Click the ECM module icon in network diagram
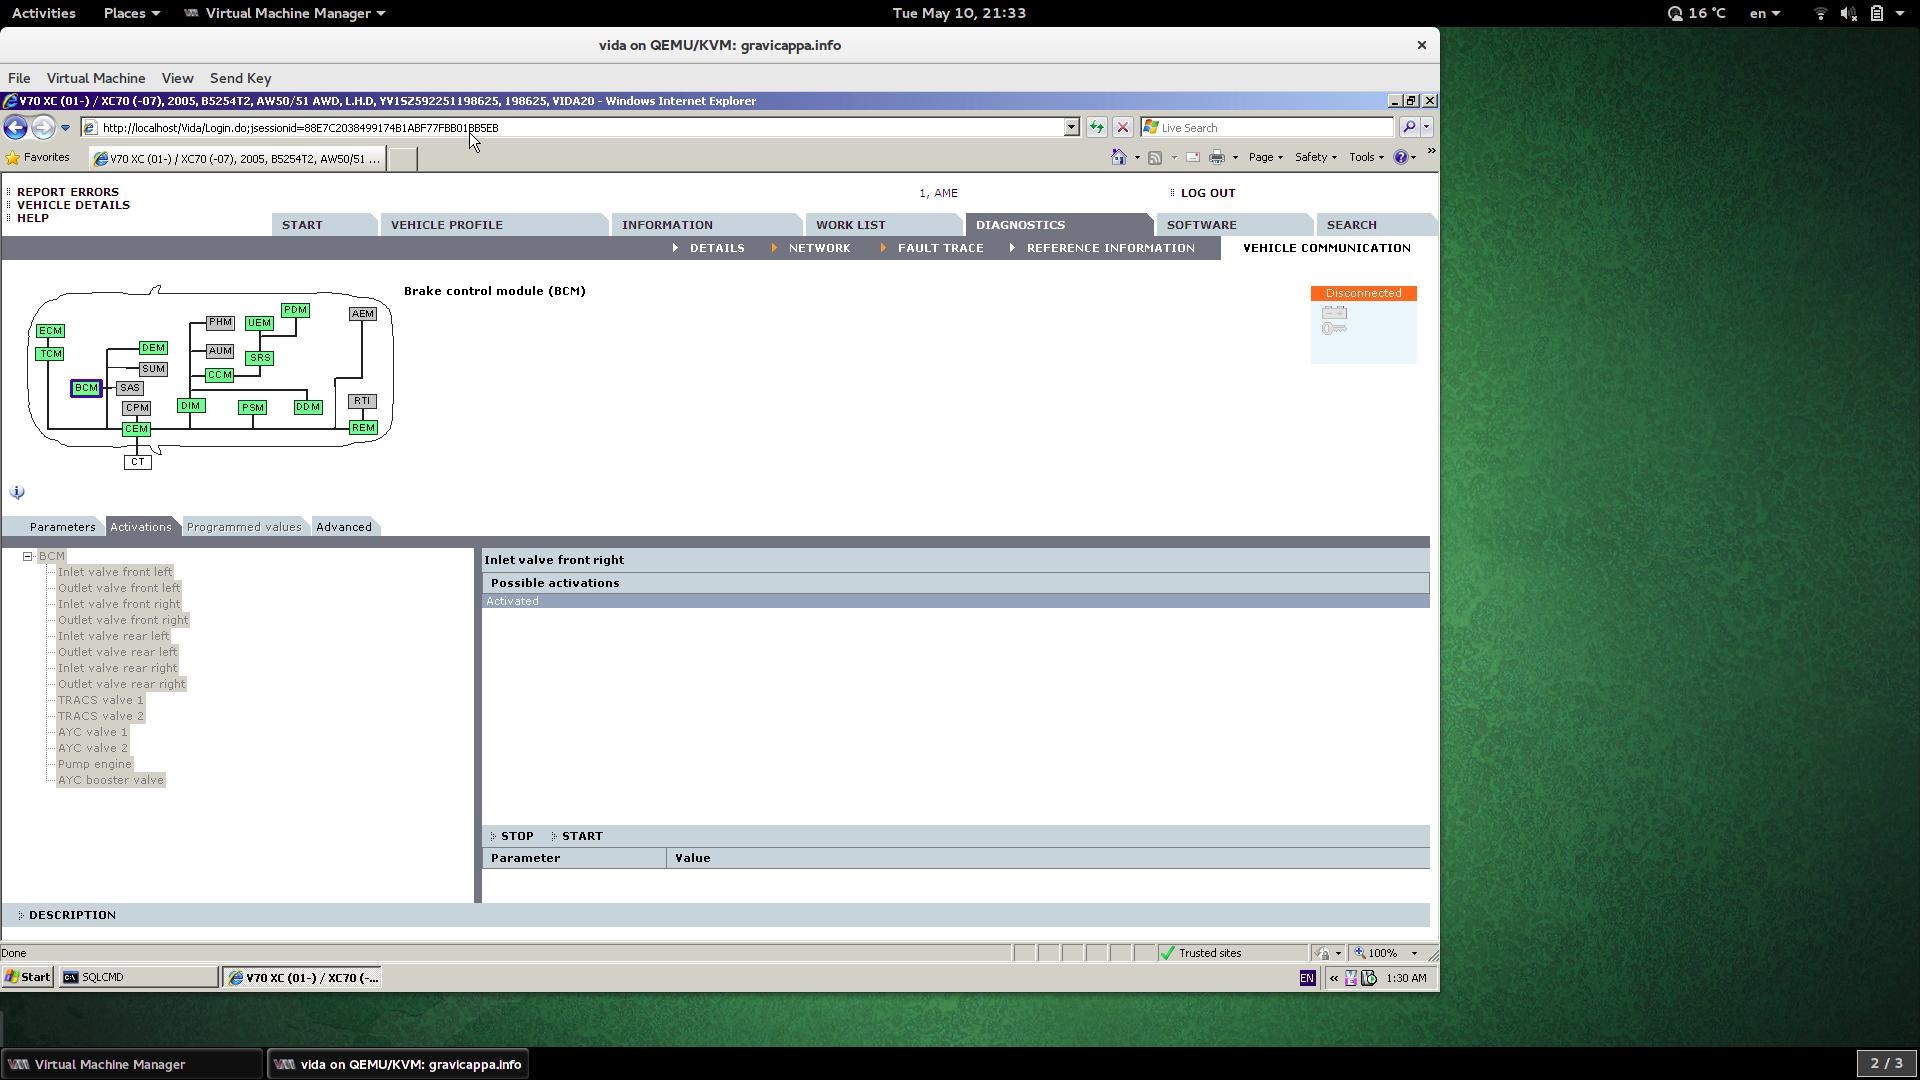The height and width of the screenshot is (1080, 1920). (x=50, y=330)
